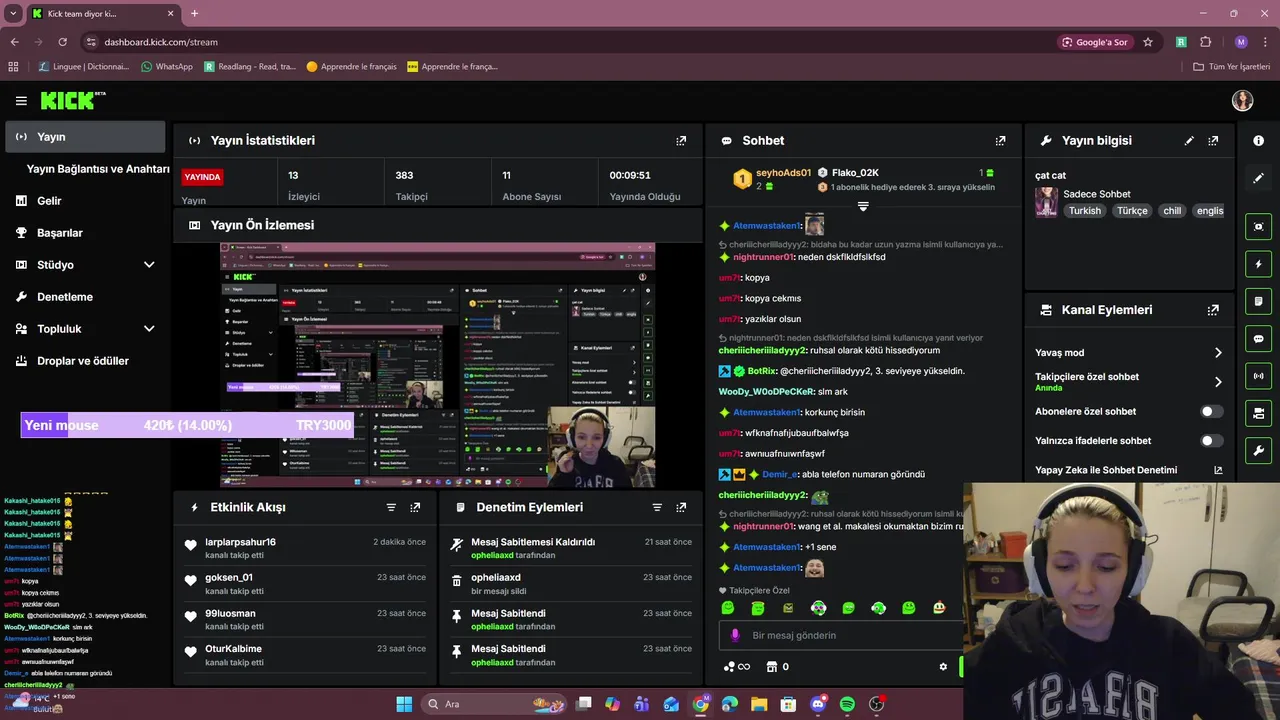1280x720 pixels.
Task: Toggle moderation actions document widget in right sidebar
Action: 1259,301
